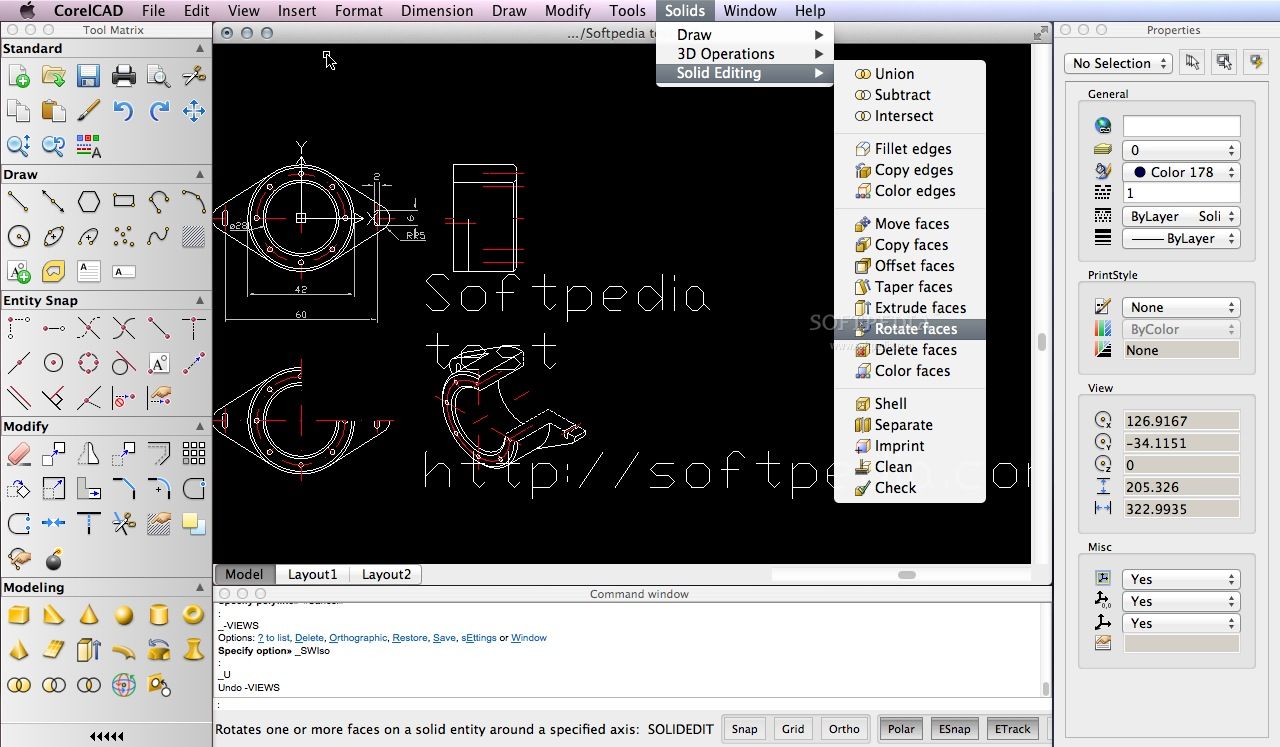Open the Hatch tool
This screenshot has height=747, width=1280.
coord(193,236)
